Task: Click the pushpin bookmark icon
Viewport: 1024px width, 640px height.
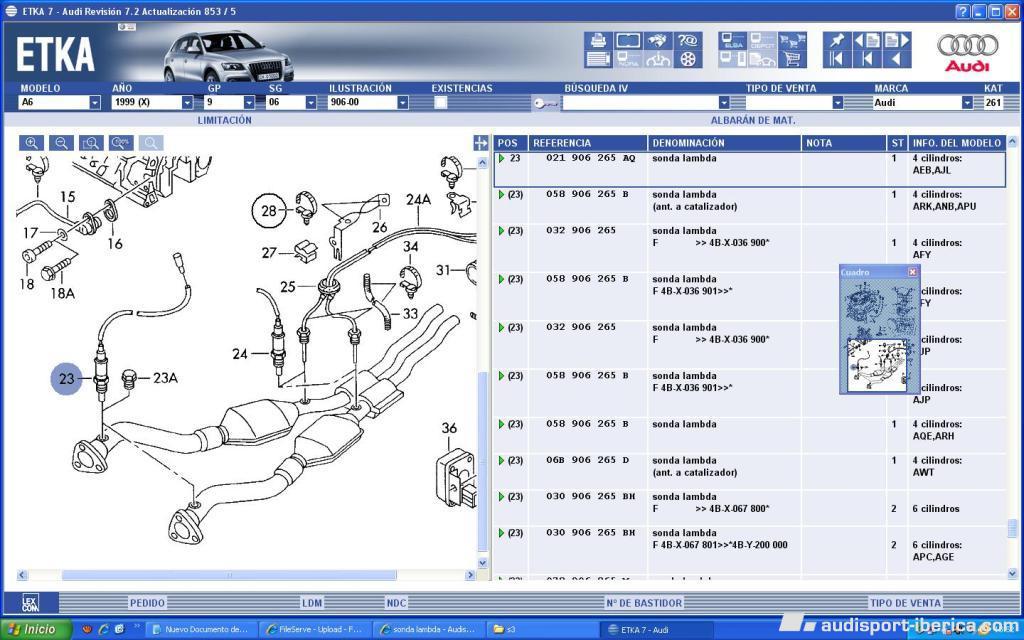Action: point(837,40)
